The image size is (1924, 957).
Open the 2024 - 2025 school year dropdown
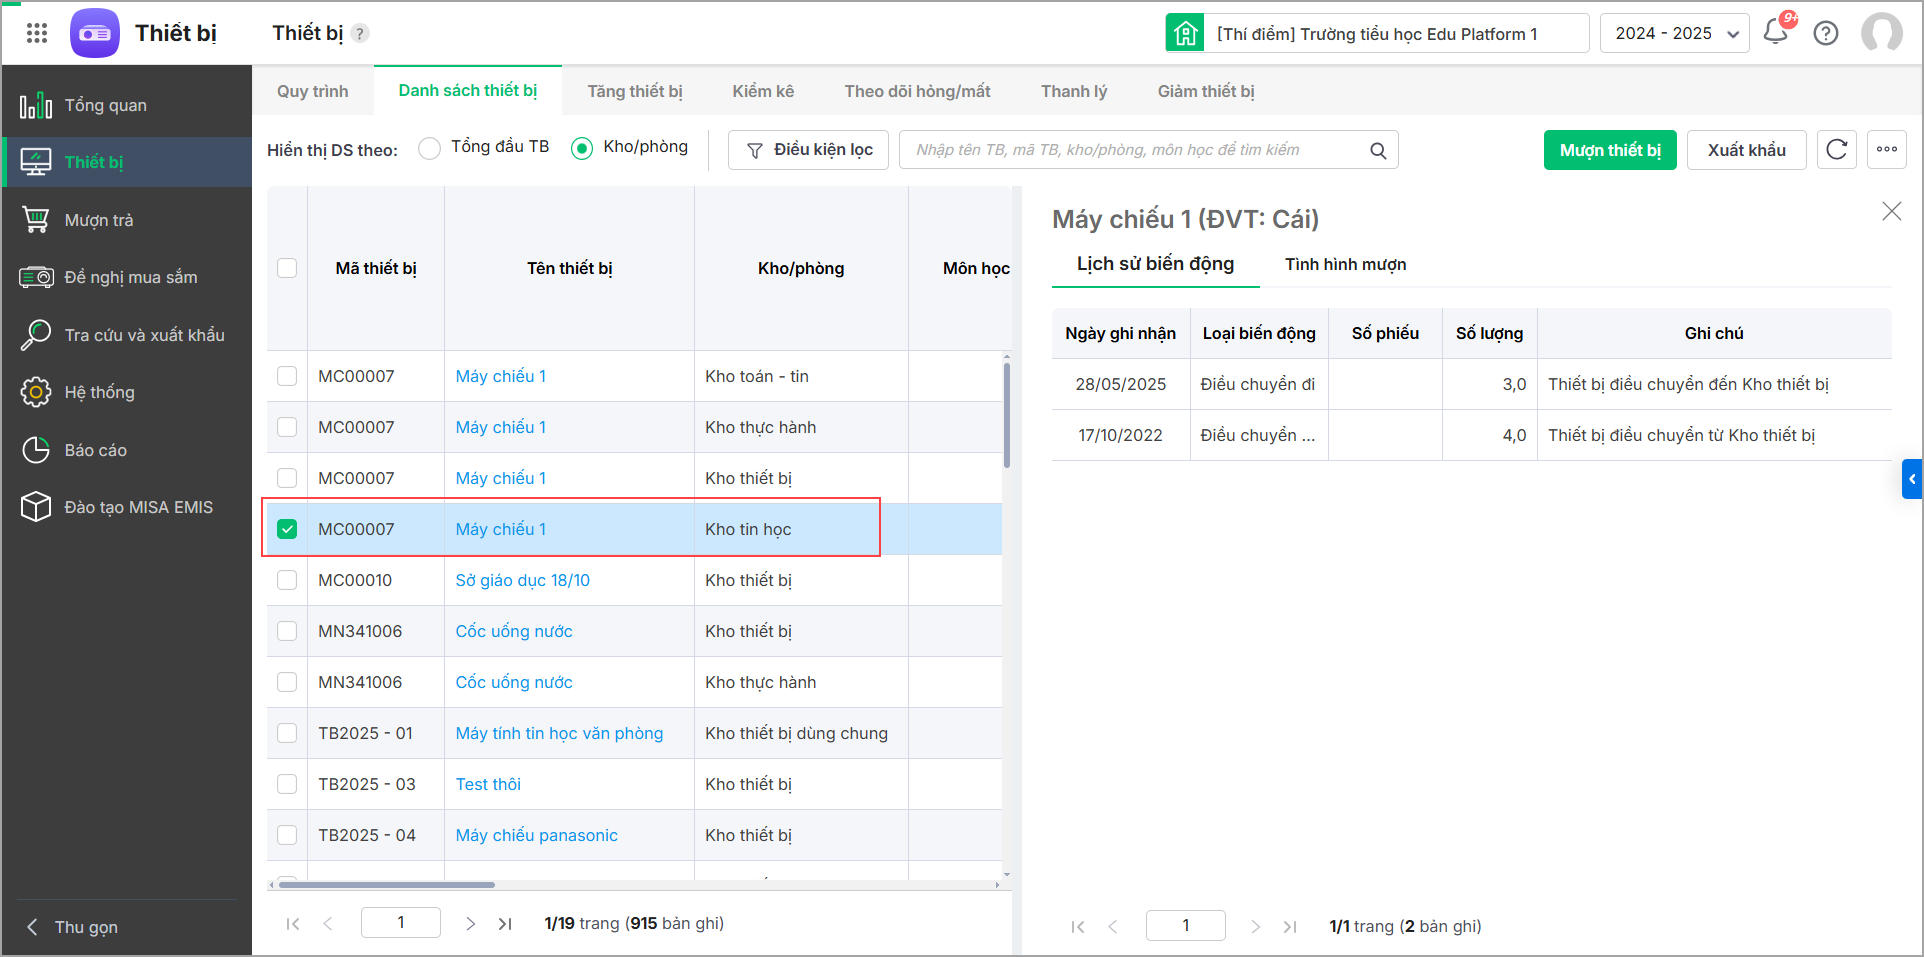click(x=1674, y=33)
